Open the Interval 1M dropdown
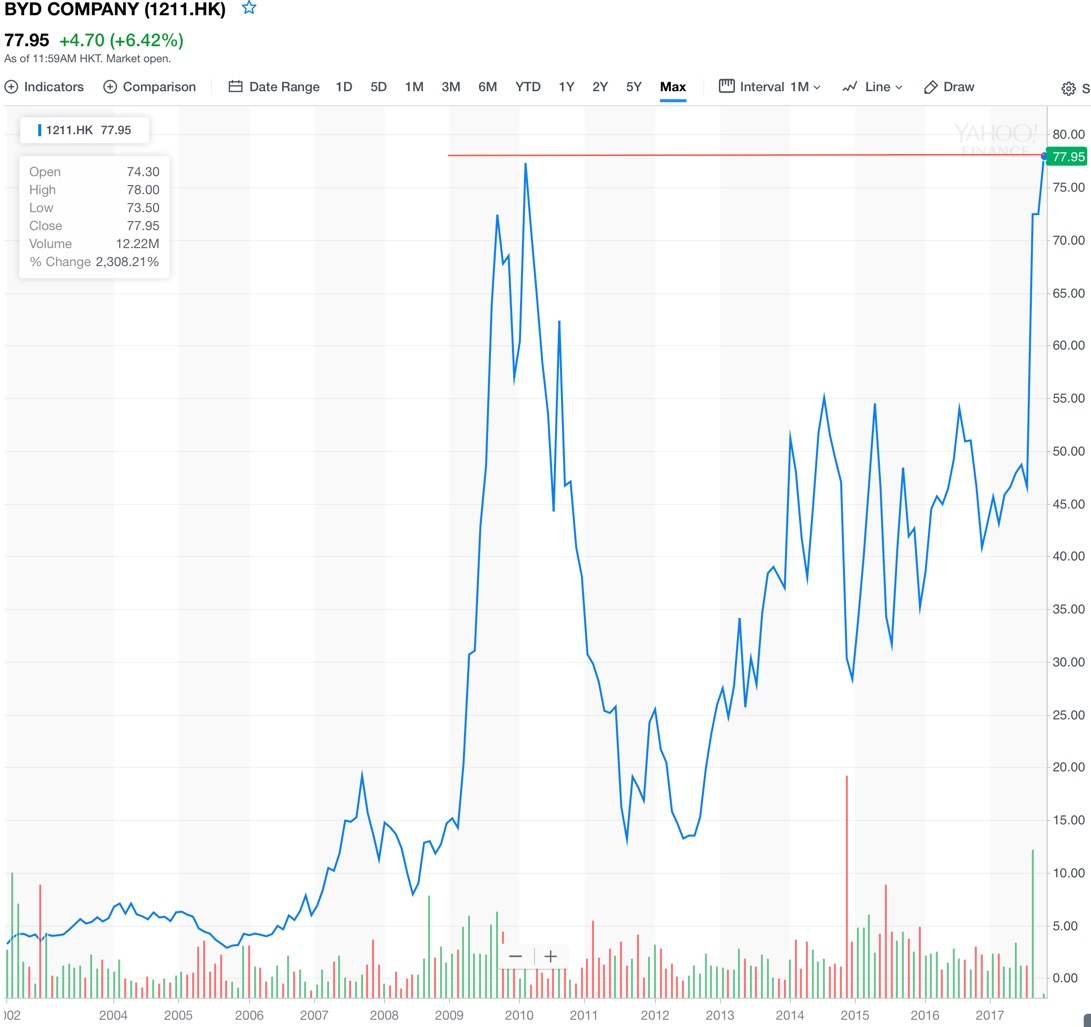1091x1027 pixels. (x=770, y=87)
